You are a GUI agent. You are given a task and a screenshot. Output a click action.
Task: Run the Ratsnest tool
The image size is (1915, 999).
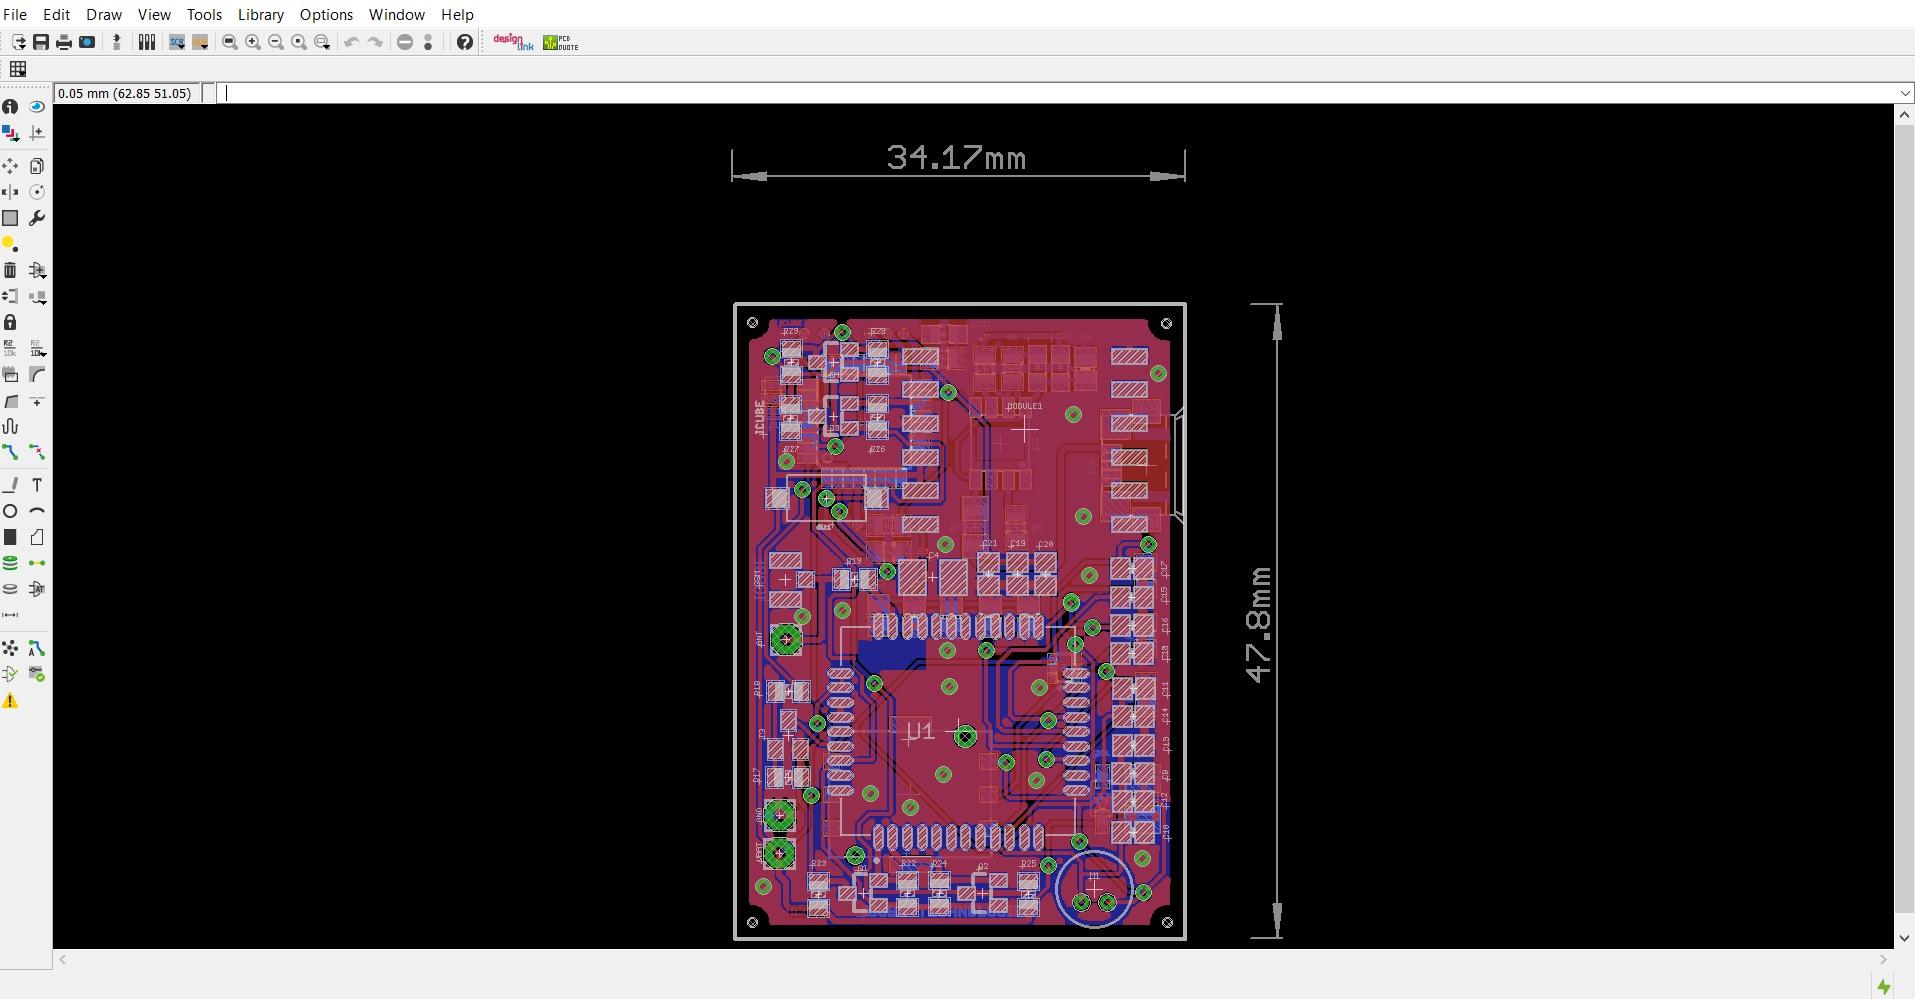10,649
